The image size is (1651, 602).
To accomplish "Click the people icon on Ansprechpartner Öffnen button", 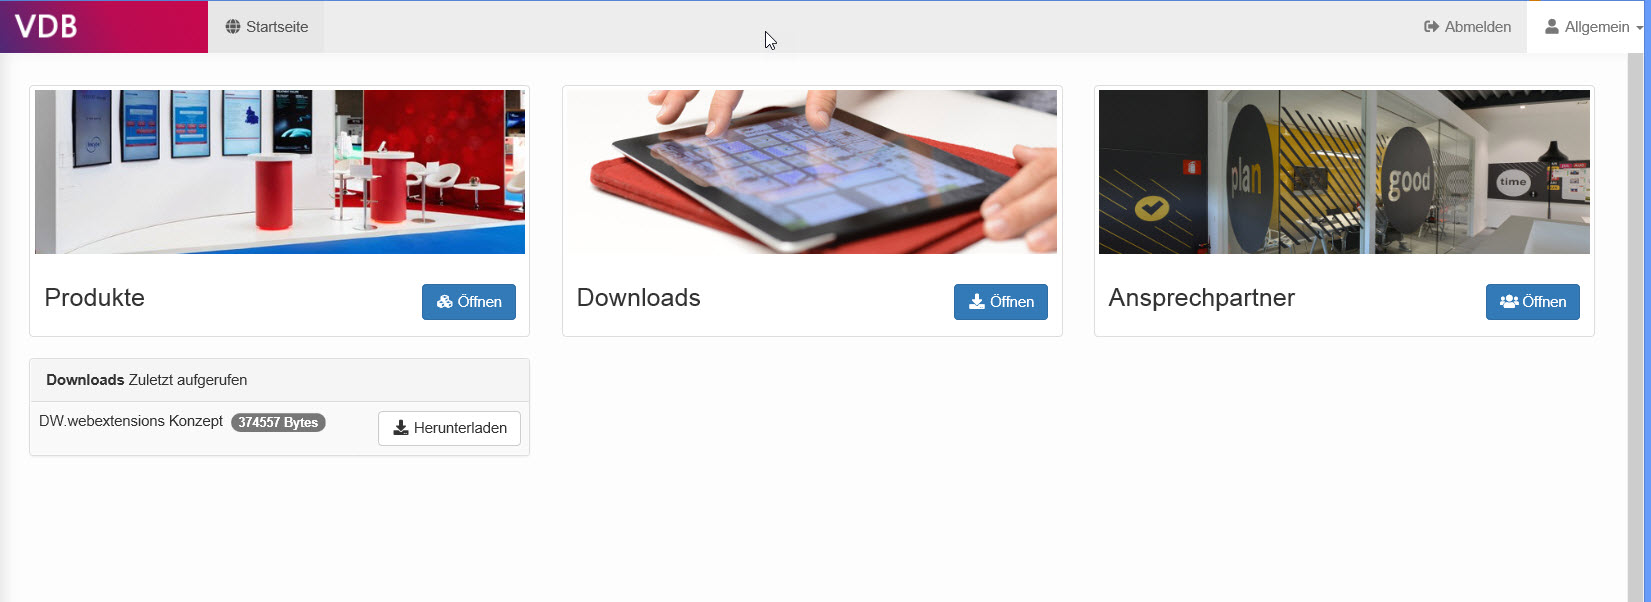I will click(1509, 302).
